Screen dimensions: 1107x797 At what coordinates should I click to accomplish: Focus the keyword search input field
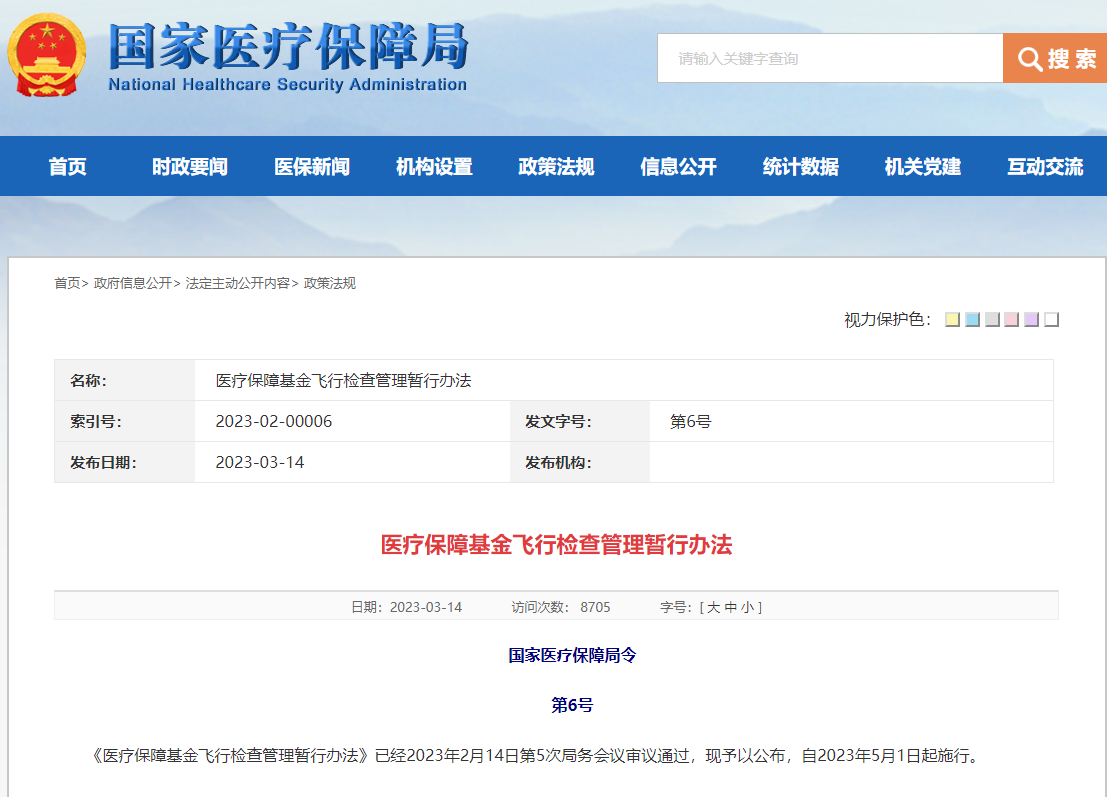point(830,58)
